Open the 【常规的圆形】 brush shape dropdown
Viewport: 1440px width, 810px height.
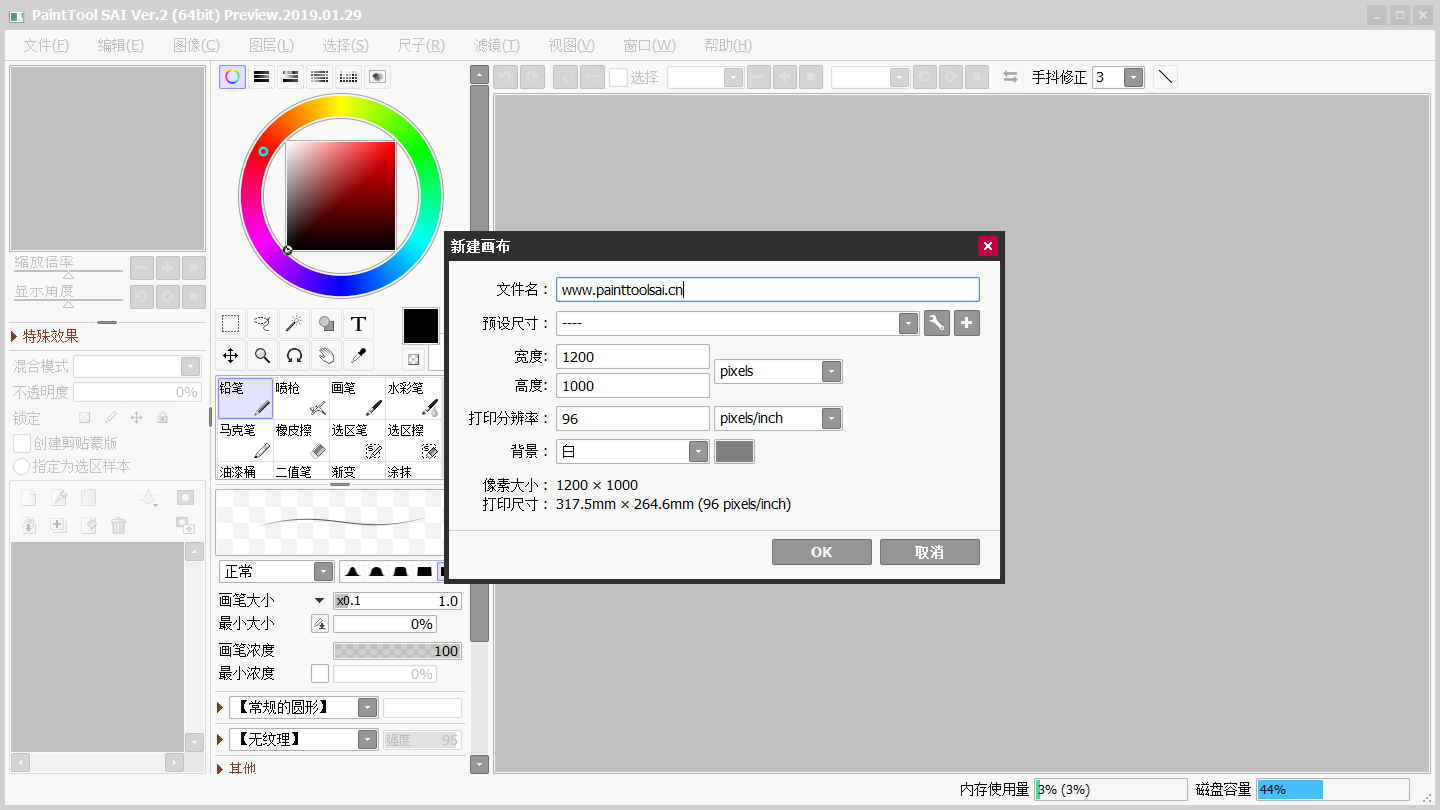click(x=367, y=707)
